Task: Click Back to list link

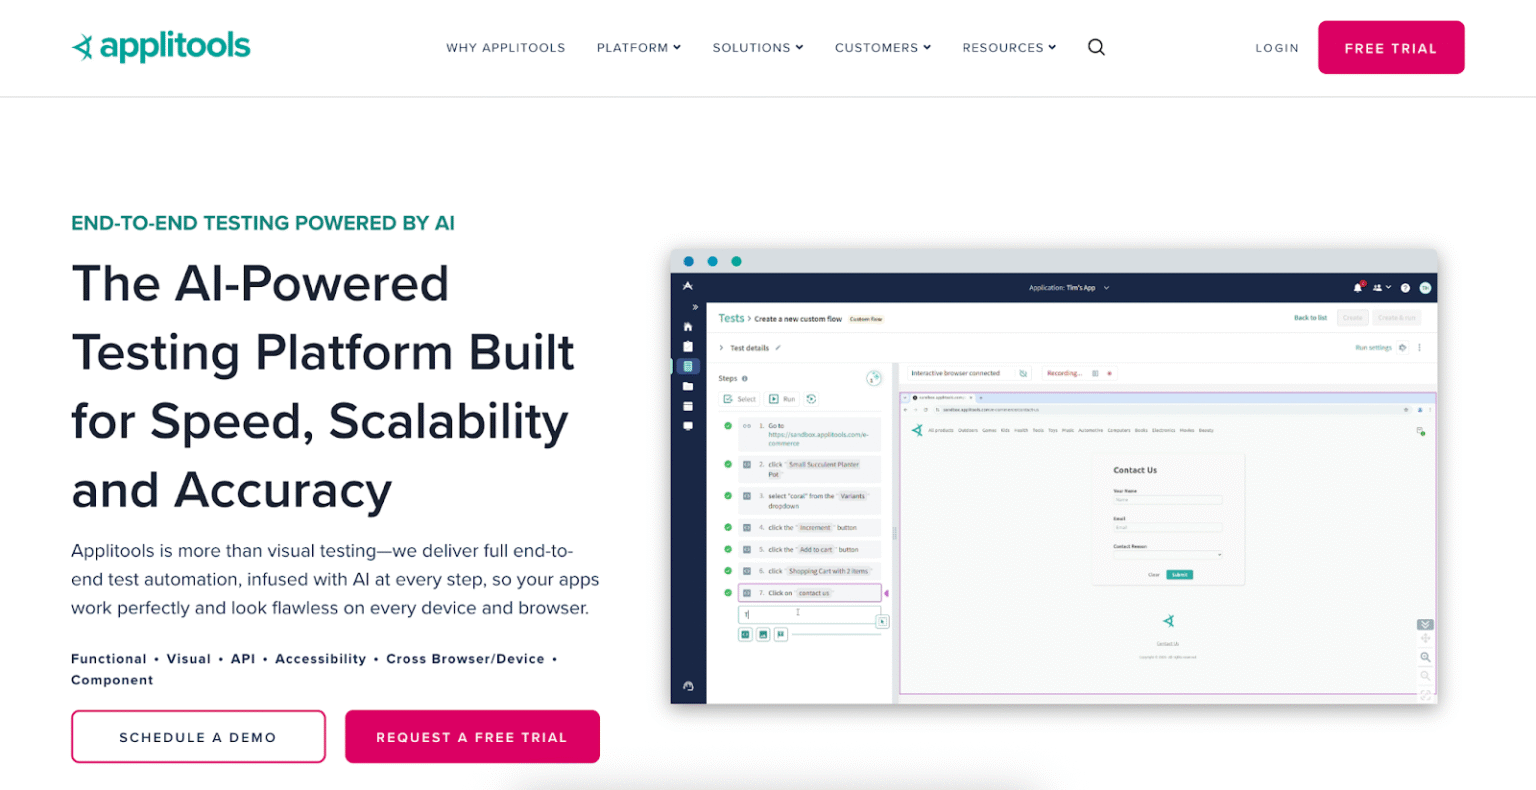Action: point(1310,317)
